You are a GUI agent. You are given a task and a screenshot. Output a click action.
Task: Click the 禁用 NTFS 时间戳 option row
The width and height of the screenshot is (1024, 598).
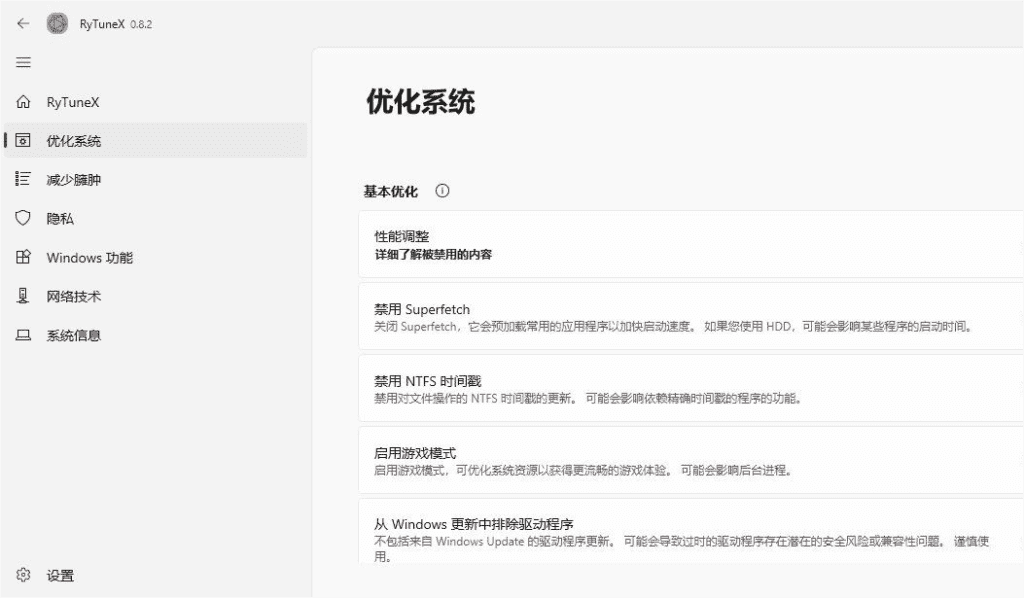tap(690, 389)
